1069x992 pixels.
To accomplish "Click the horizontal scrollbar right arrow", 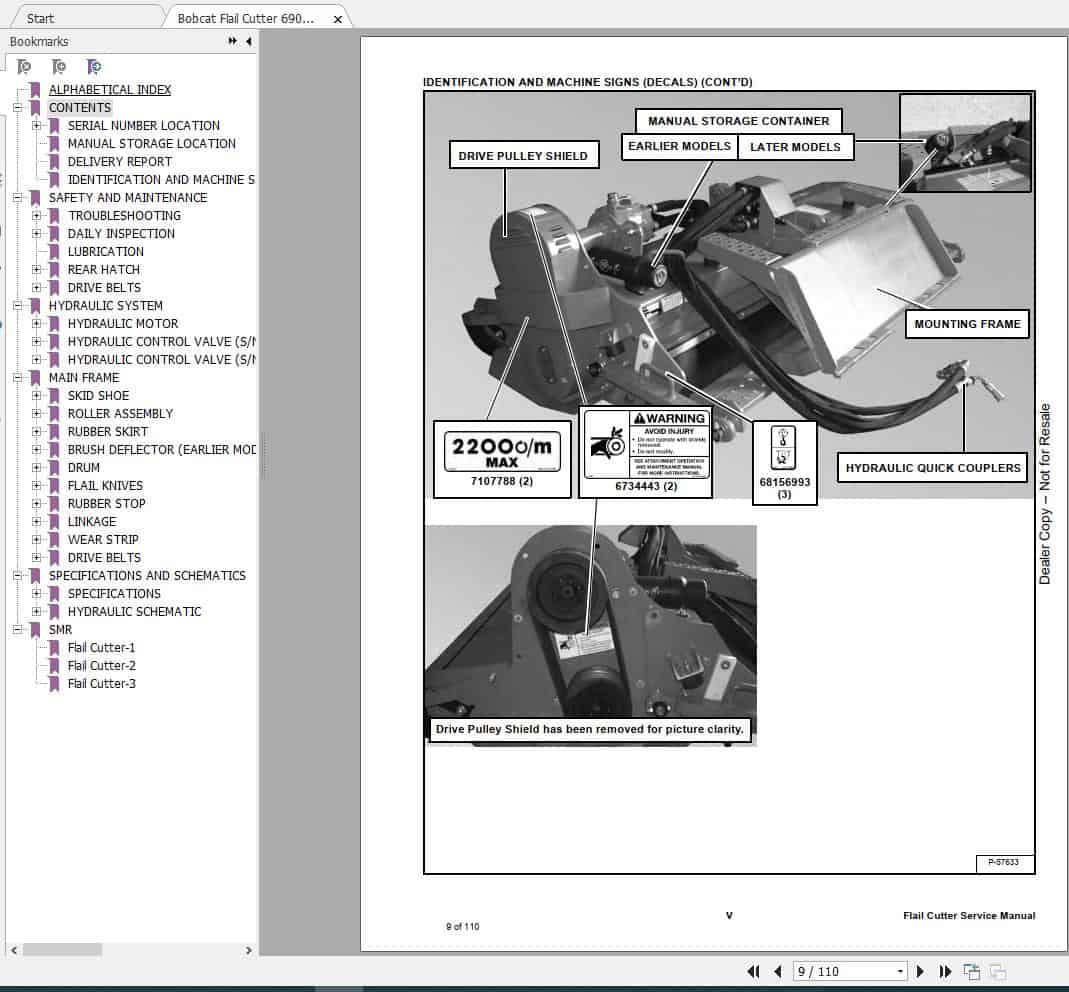I will point(248,951).
